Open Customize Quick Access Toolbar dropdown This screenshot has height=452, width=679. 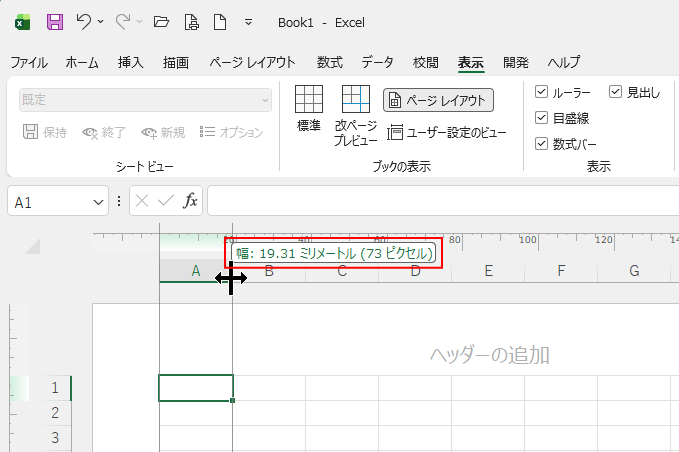(x=248, y=22)
